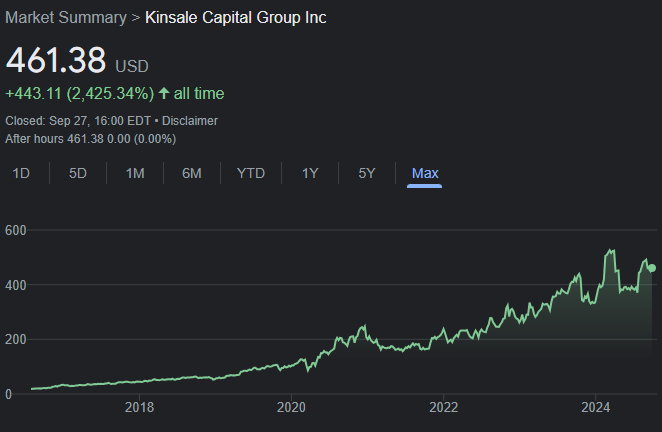Click the After hours 461.38 line
The height and width of the screenshot is (432, 662).
tap(91, 139)
